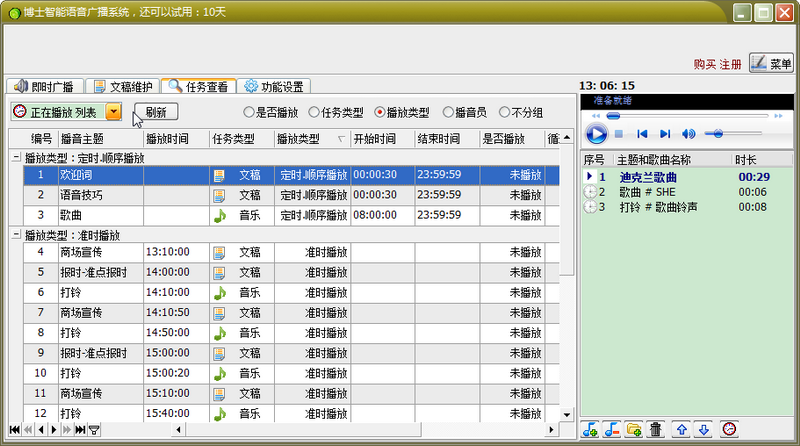This screenshot has width=800, height=446.
Task: Click the Play button in media player
Action: tap(596, 134)
